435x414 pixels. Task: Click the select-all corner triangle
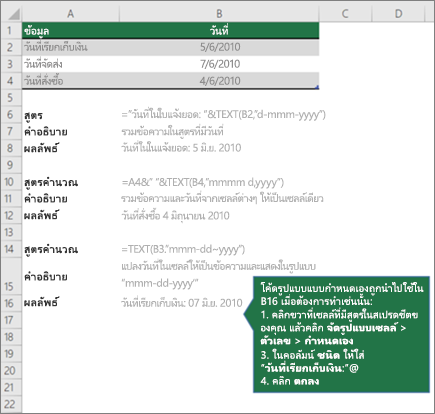click(13, 15)
